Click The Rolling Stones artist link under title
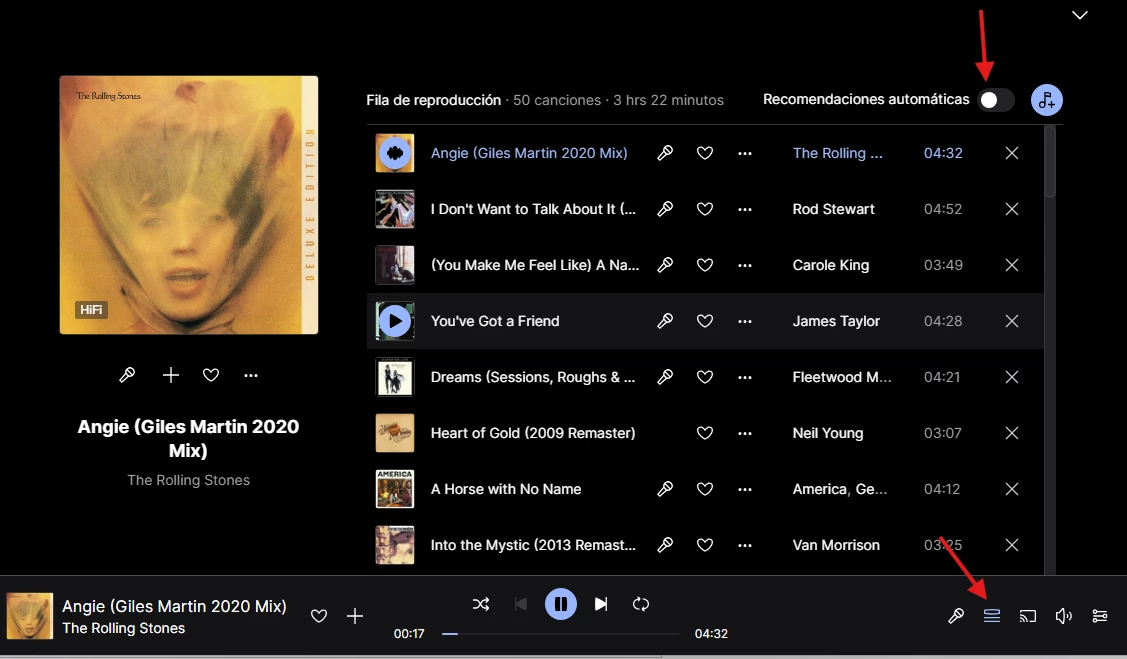Screen dimensions: 1127x659 coord(188,480)
